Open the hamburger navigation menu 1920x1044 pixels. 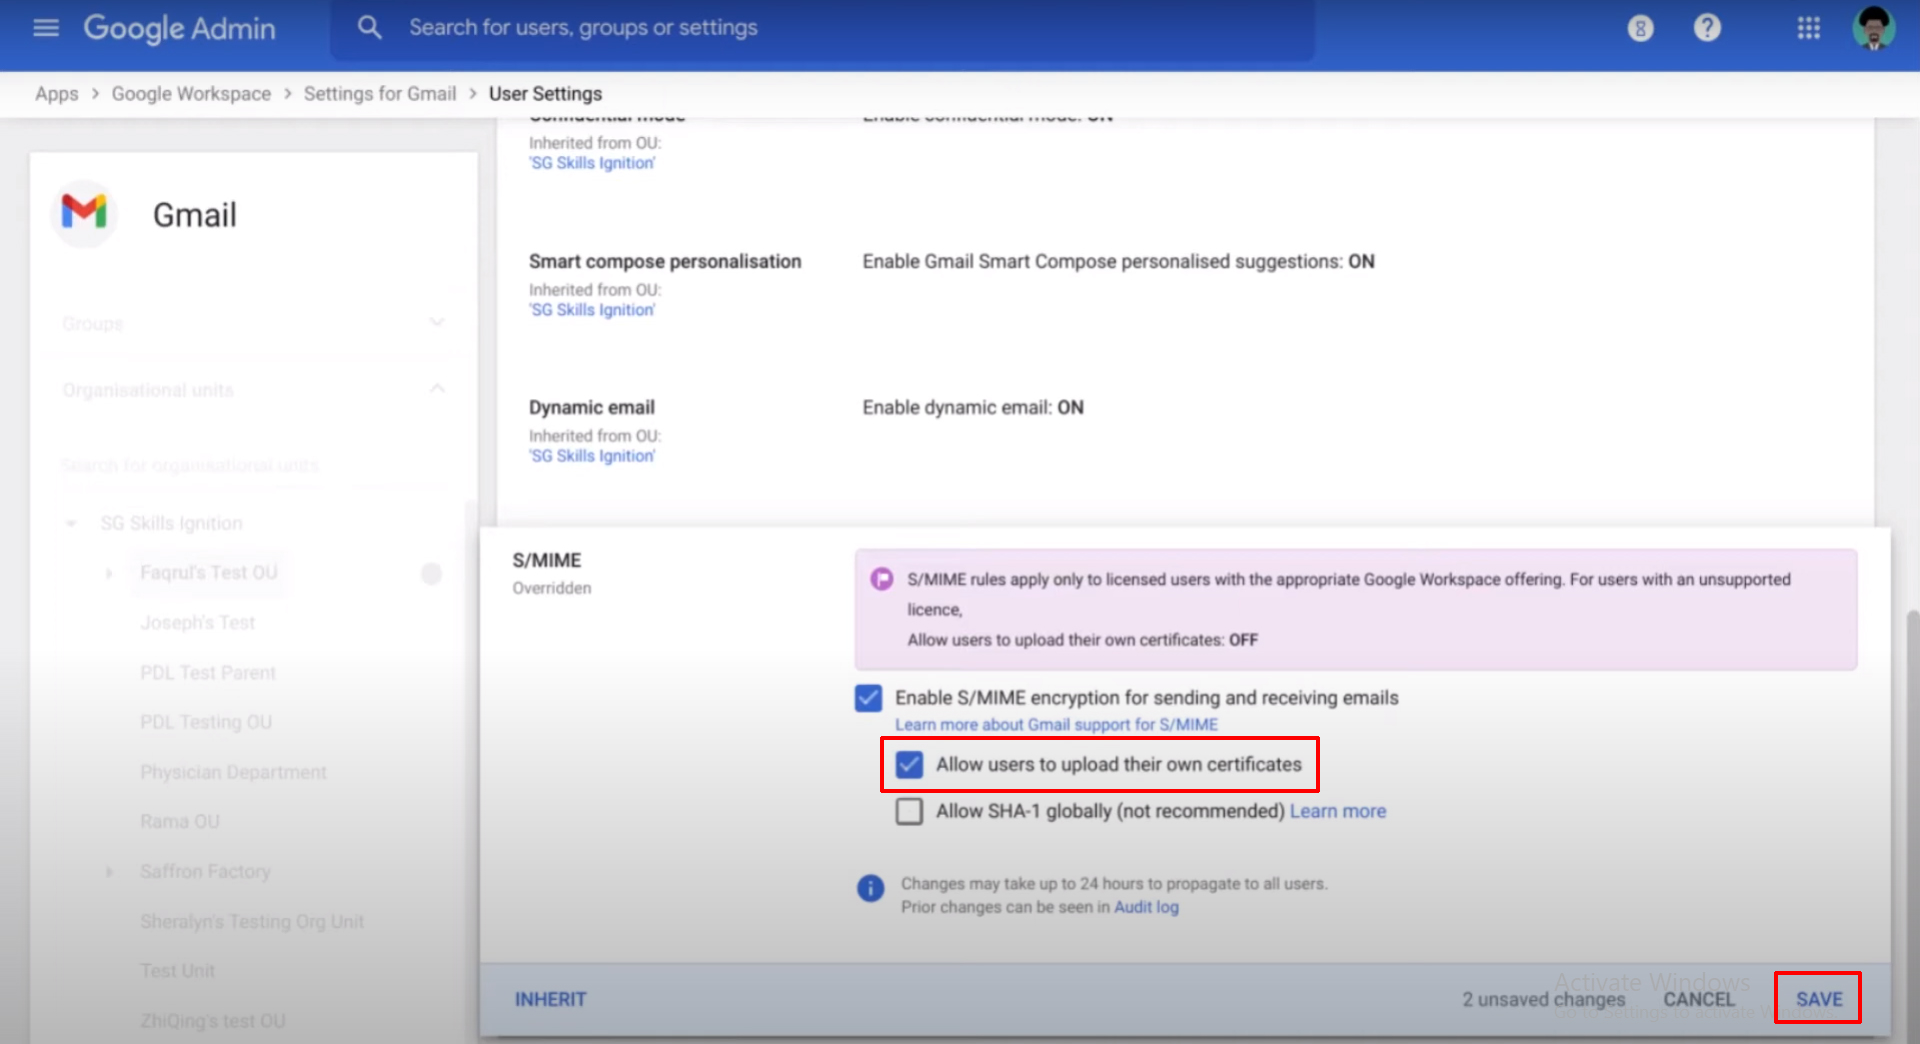tap(45, 27)
